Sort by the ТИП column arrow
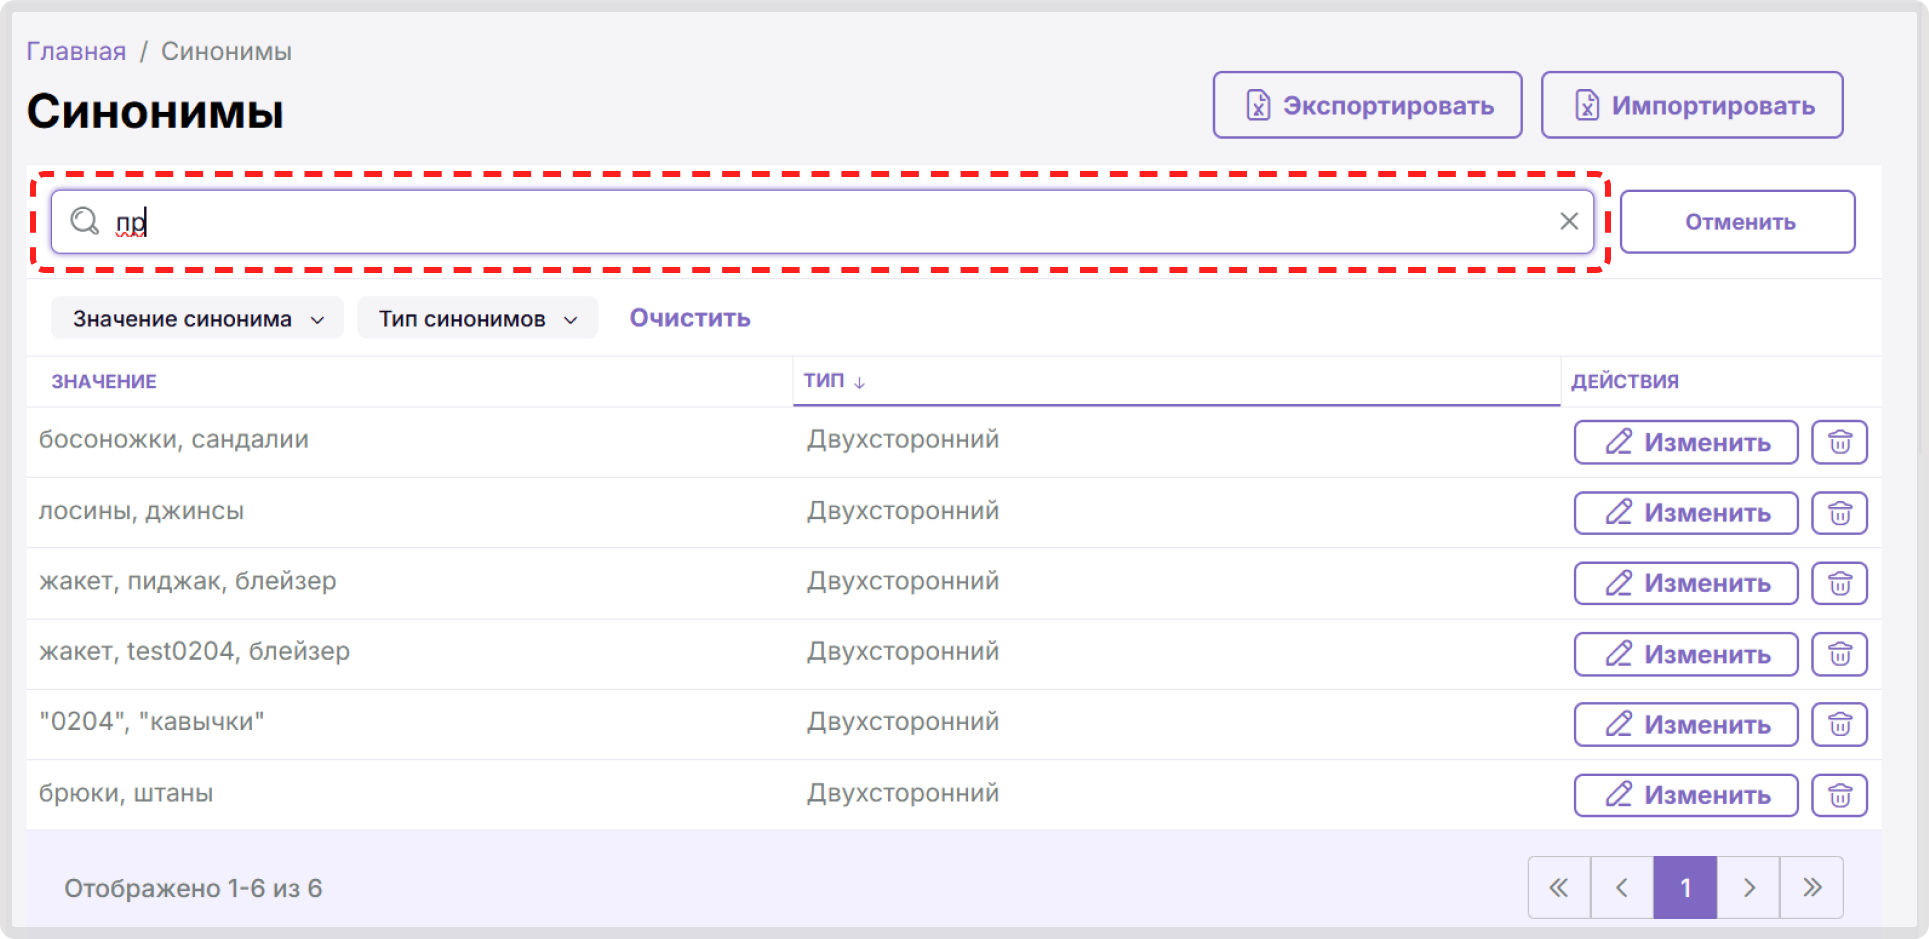This screenshot has height=939, width=1929. click(x=859, y=382)
